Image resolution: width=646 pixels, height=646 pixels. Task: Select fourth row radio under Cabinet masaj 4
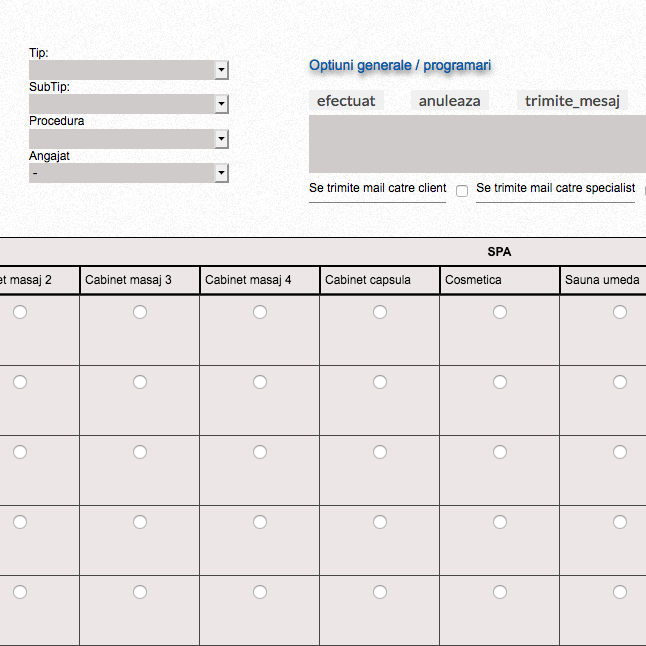tap(260, 522)
